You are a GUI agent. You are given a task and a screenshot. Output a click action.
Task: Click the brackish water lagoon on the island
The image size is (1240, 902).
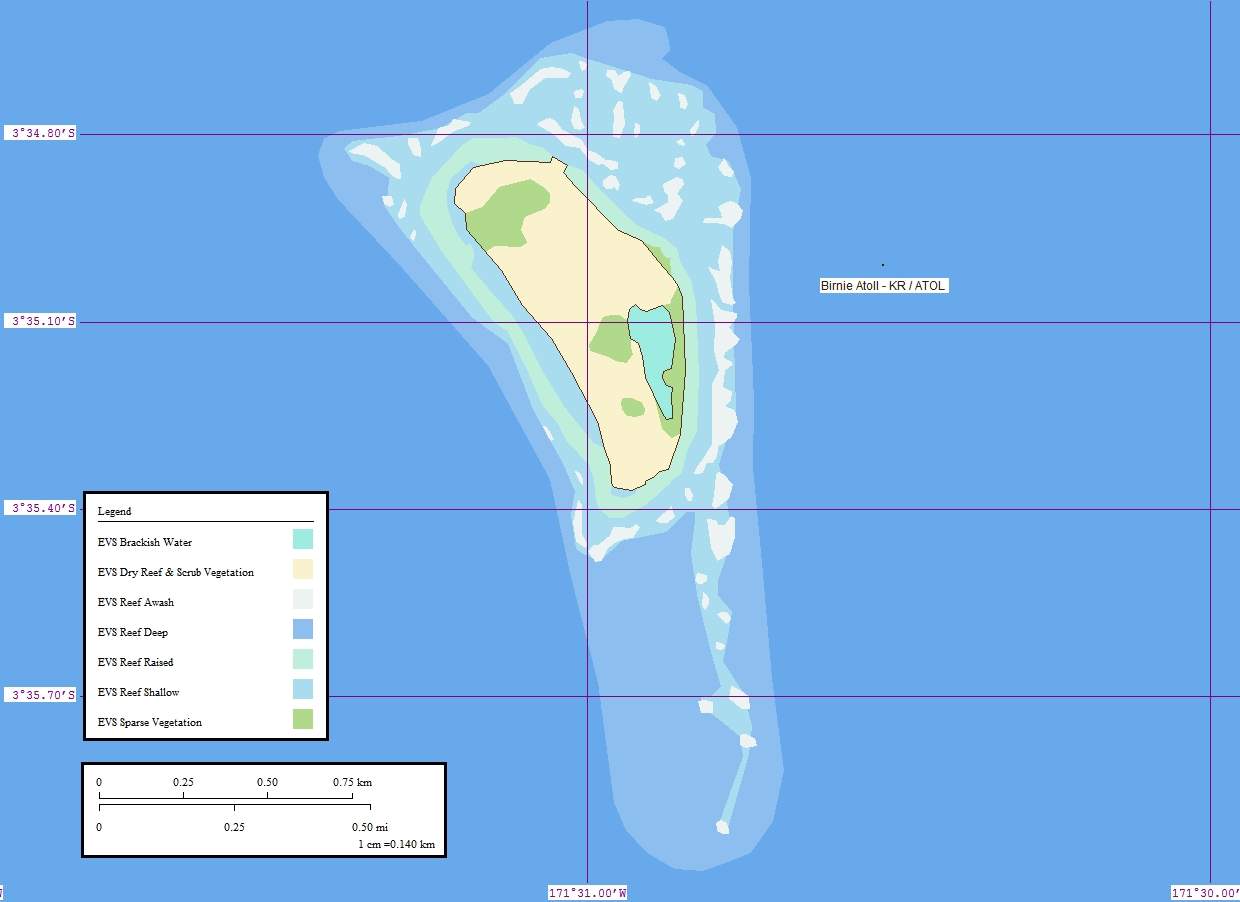pyautogui.click(x=652, y=345)
